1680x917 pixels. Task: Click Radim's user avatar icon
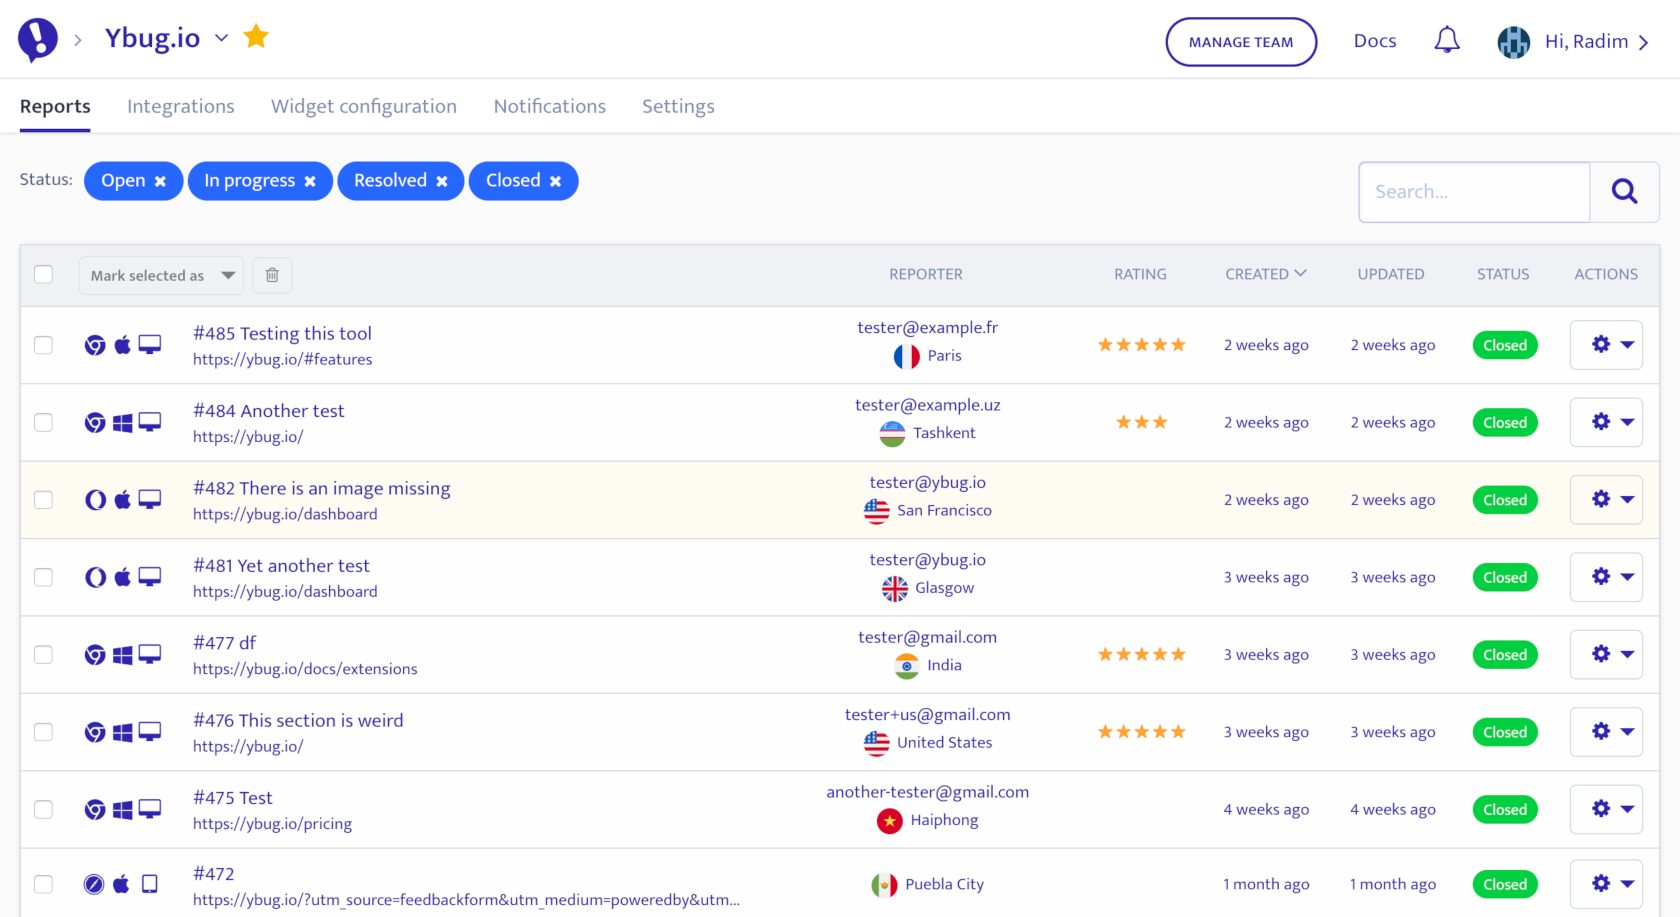coord(1513,42)
